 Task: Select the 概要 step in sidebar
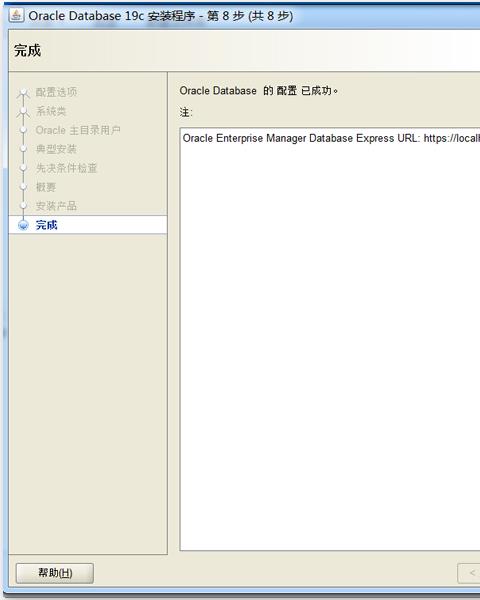coord(46,187)
